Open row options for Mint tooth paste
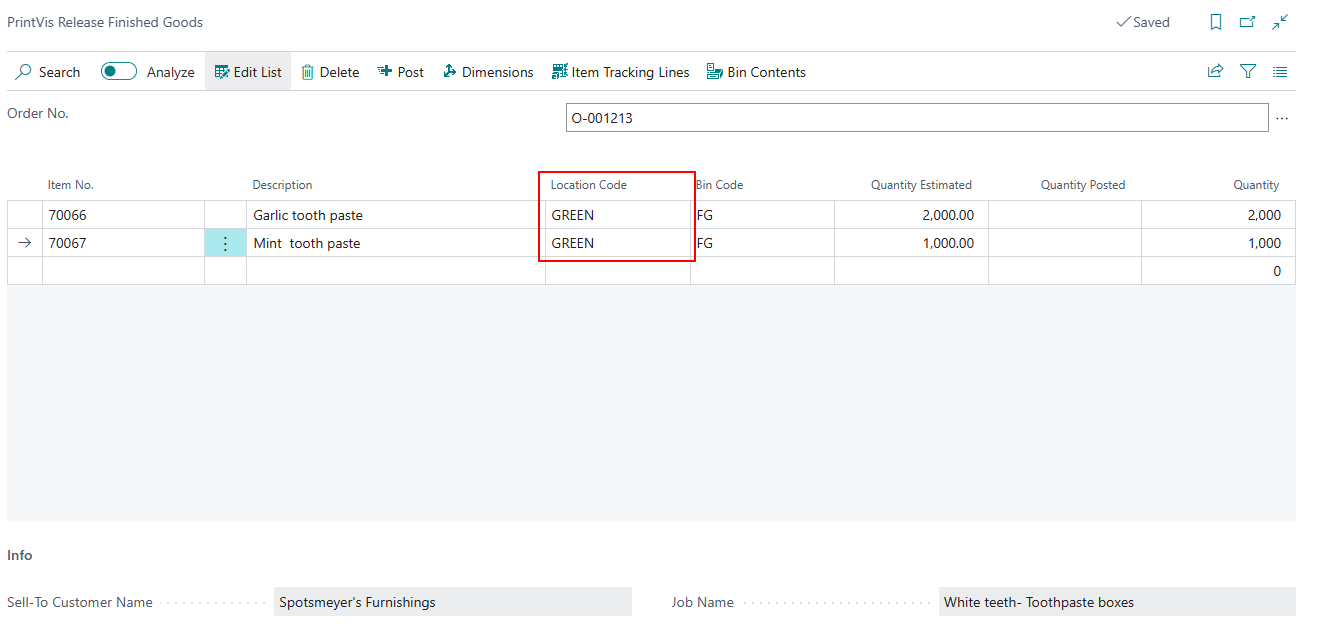The height and width of the screenshot is (629, 1321). click(x=225, y=243)
